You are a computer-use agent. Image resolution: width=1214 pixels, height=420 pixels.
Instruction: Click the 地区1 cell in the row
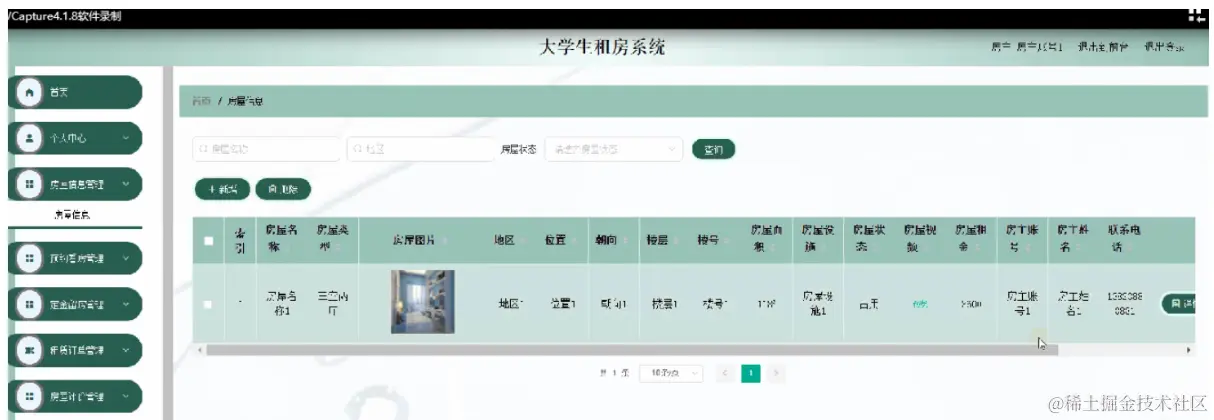[x=511, y=304]
